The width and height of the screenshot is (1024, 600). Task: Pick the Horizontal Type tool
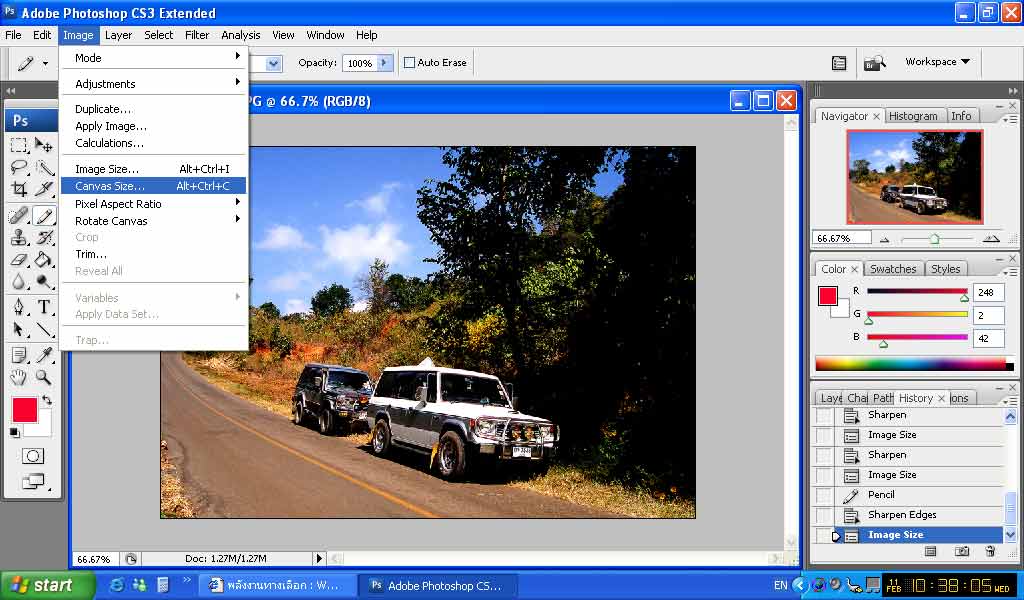[x=44, y=307]
